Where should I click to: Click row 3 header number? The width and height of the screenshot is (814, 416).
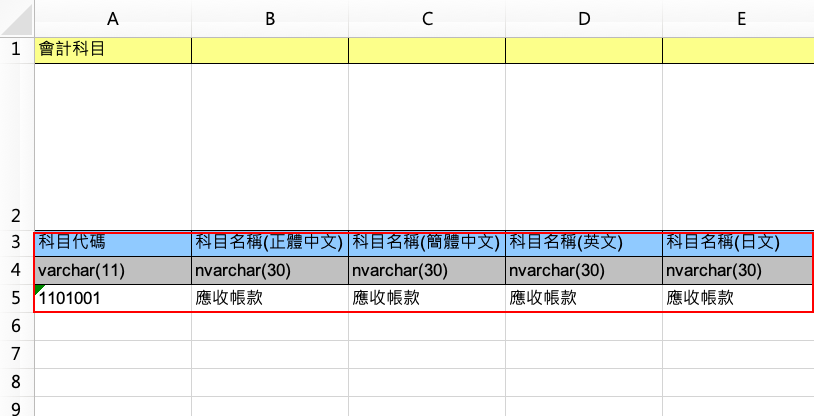coord(16,242)
